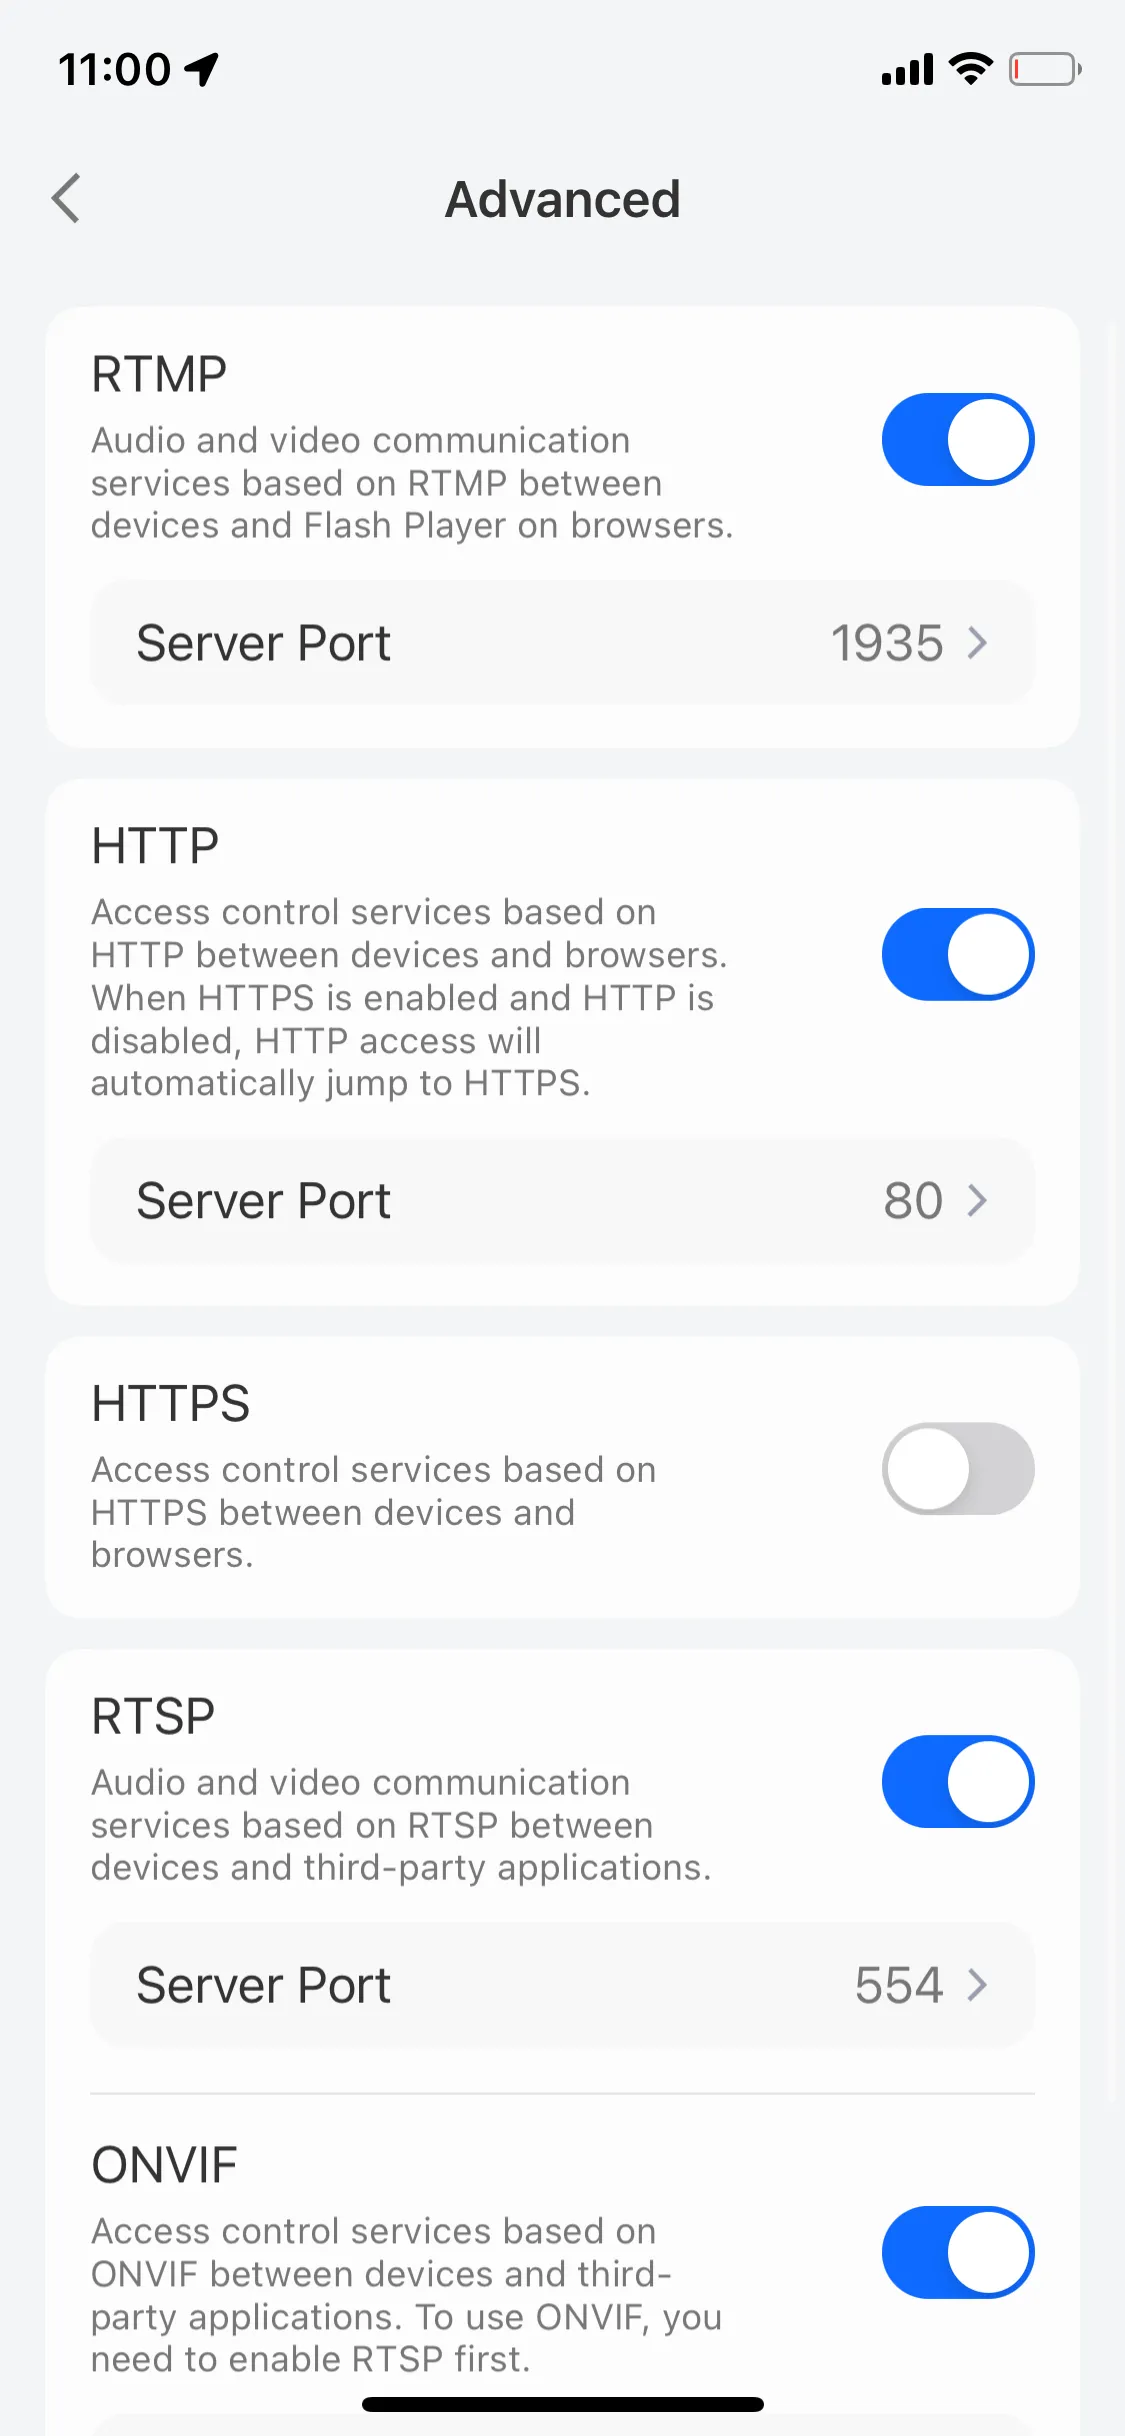The width and height of the screenshot is (1125, 2436).
Task: Open RTSP Server Port chevron
Action: (x=977, y=1985)
